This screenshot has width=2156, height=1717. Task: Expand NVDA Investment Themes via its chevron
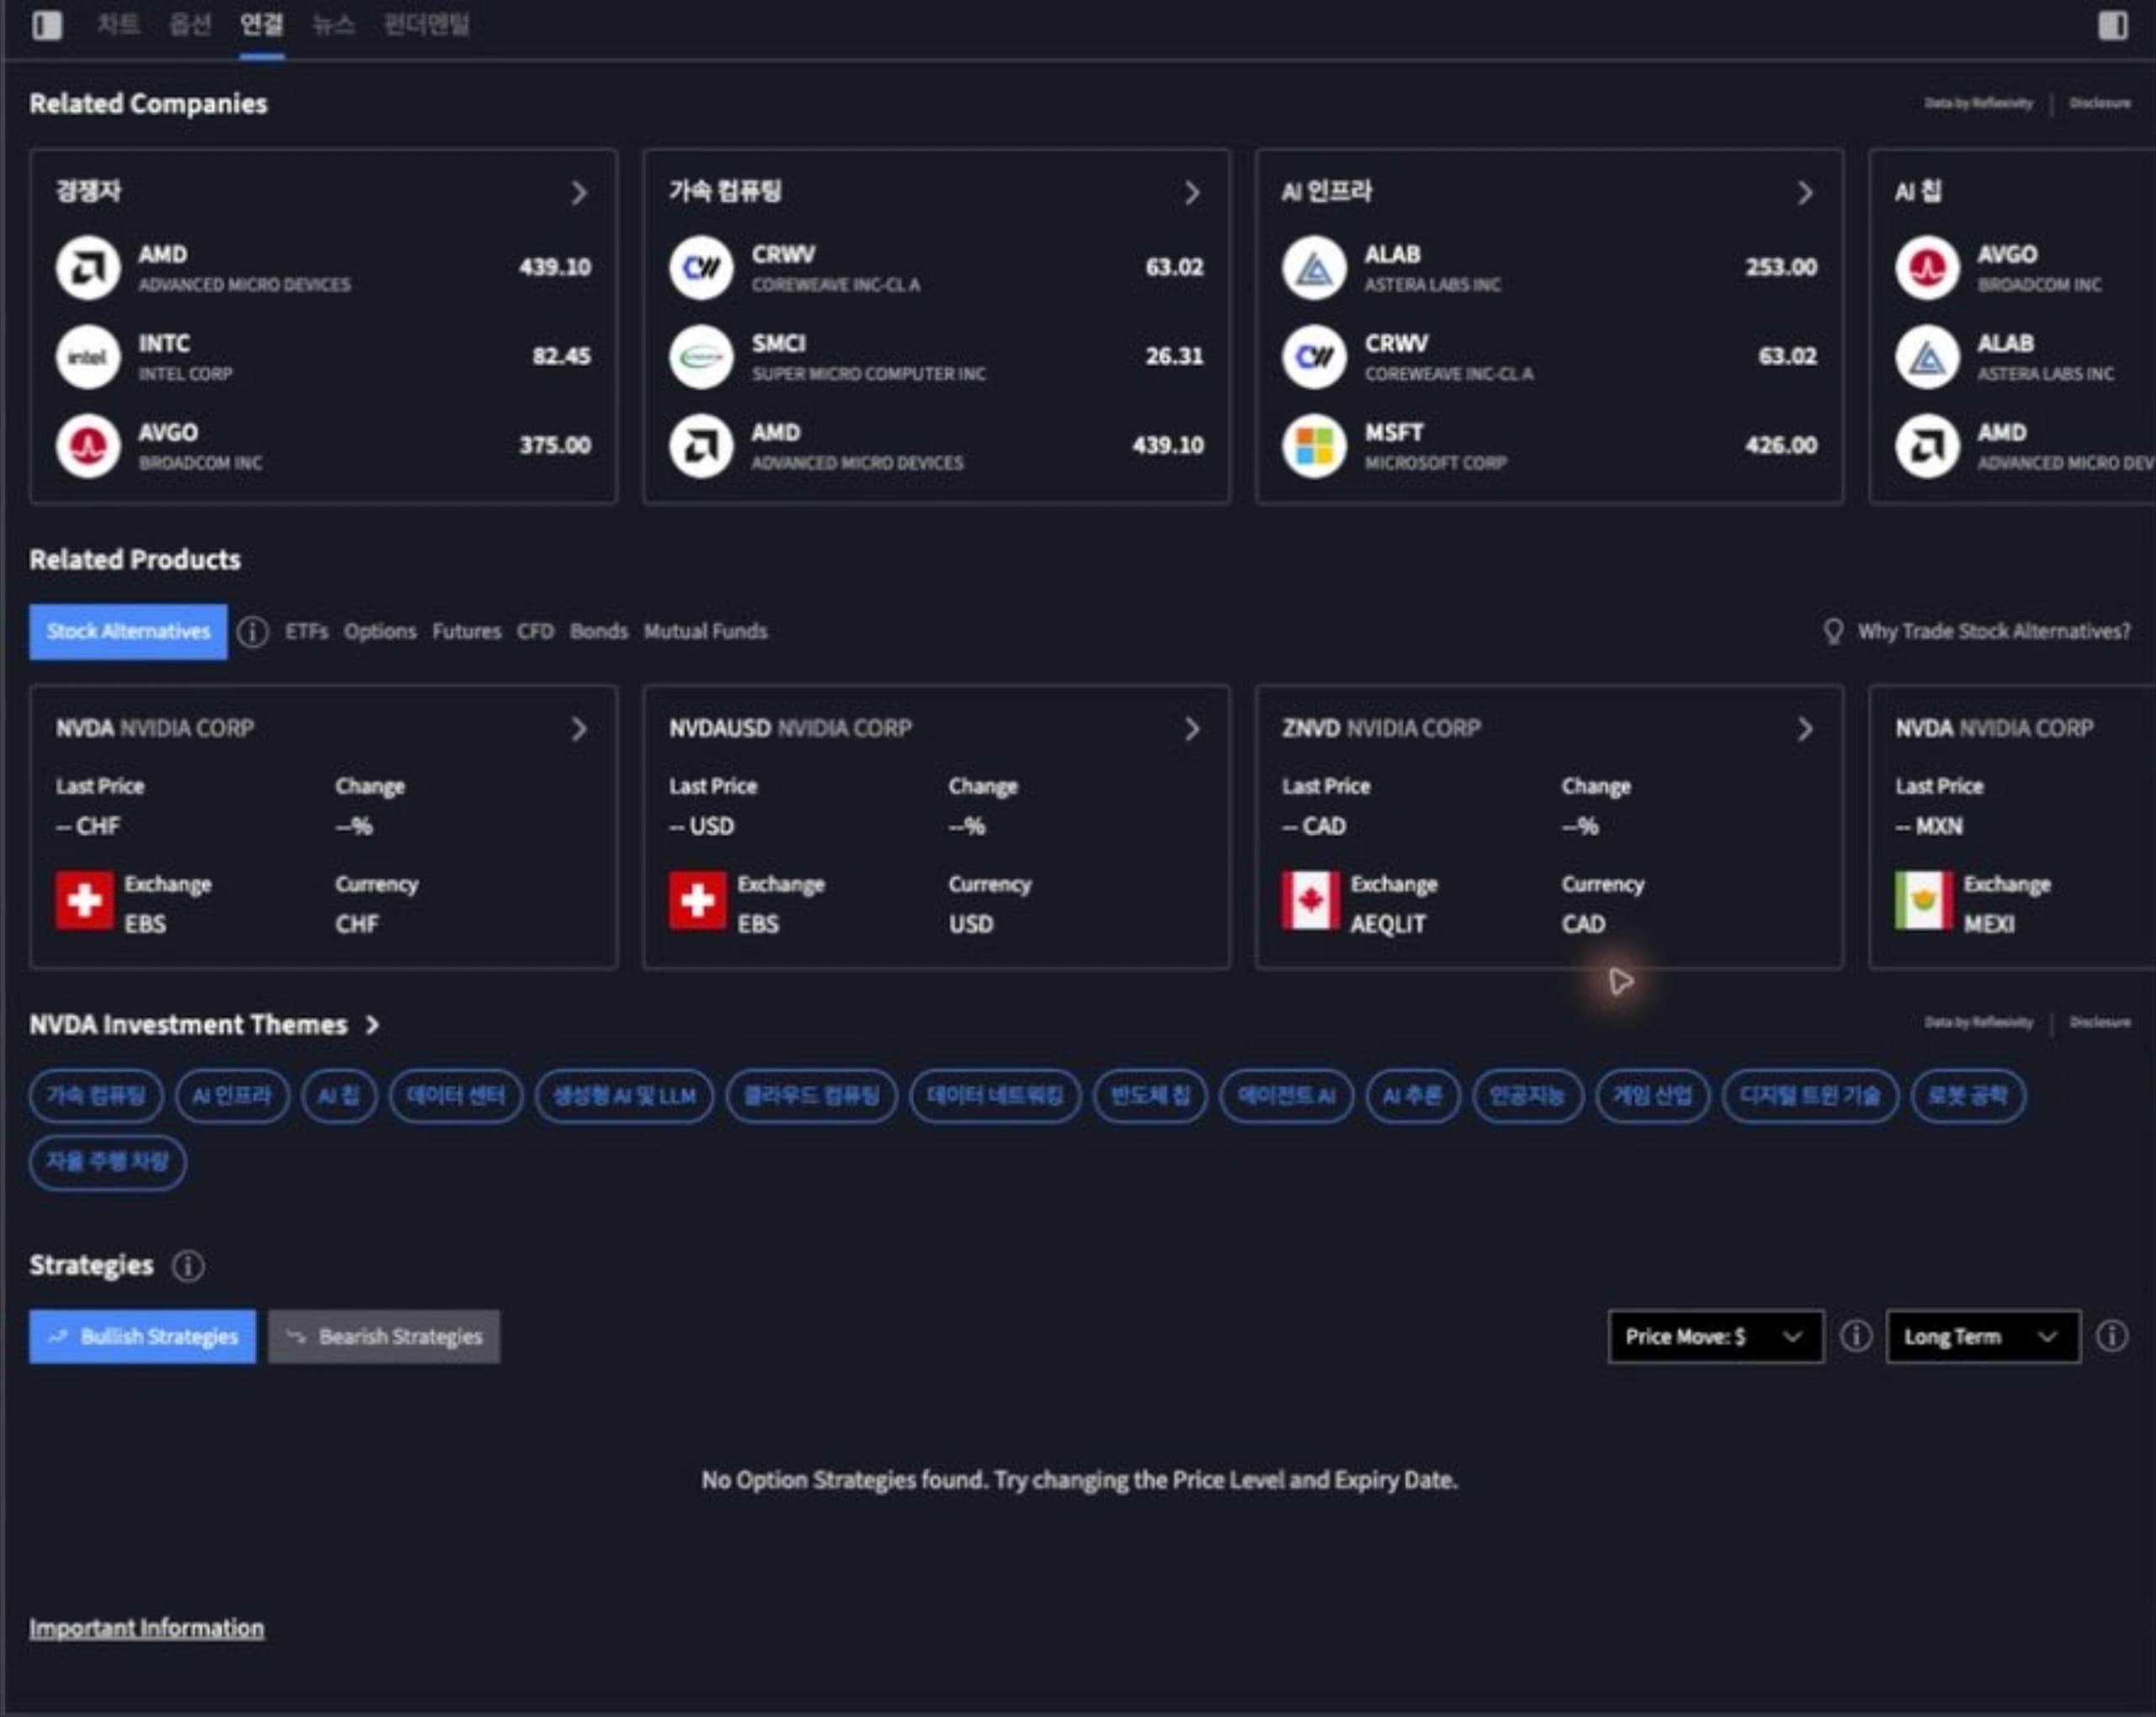372,1025
